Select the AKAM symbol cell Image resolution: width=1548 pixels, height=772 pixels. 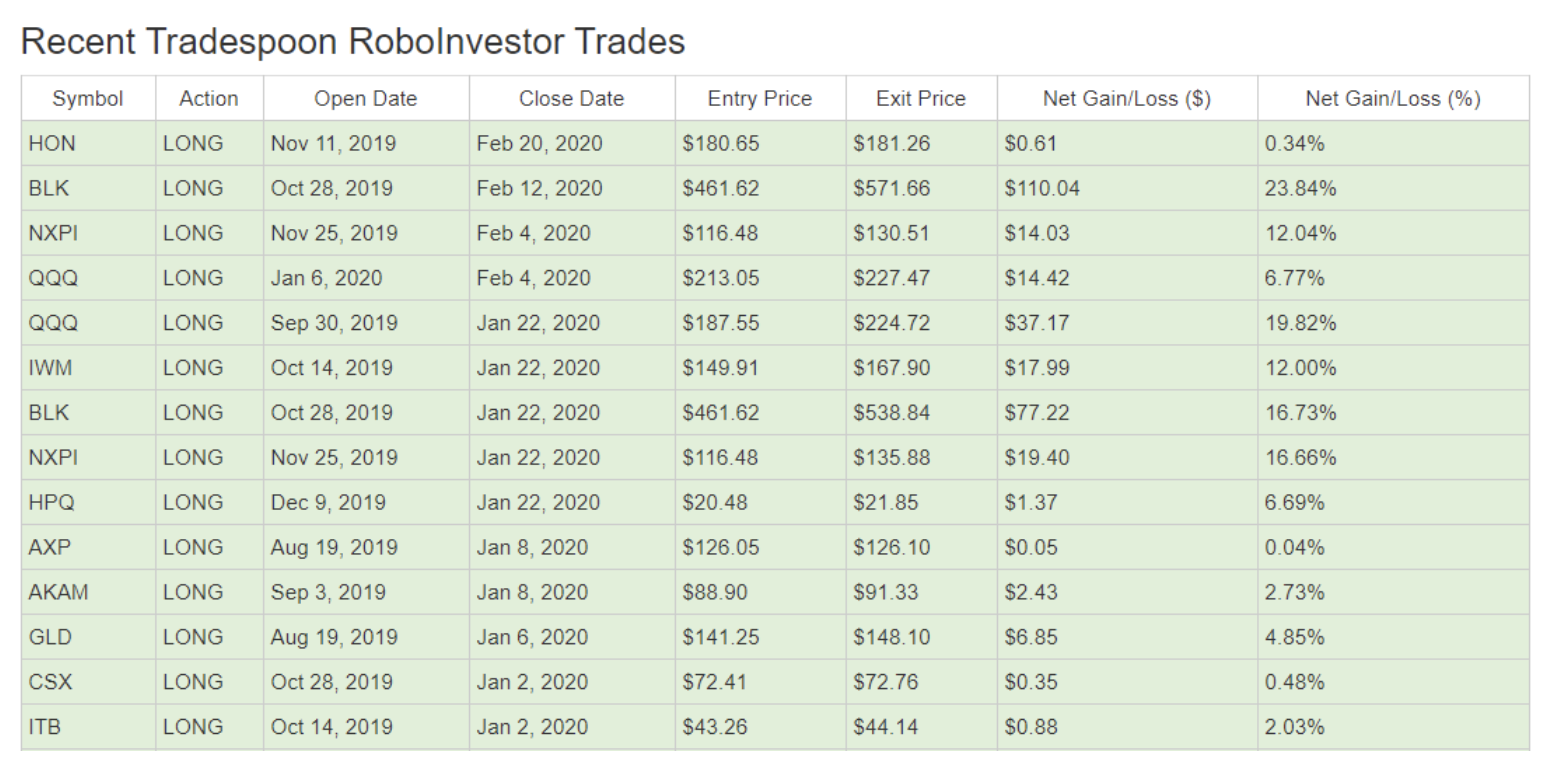point(88,592)
